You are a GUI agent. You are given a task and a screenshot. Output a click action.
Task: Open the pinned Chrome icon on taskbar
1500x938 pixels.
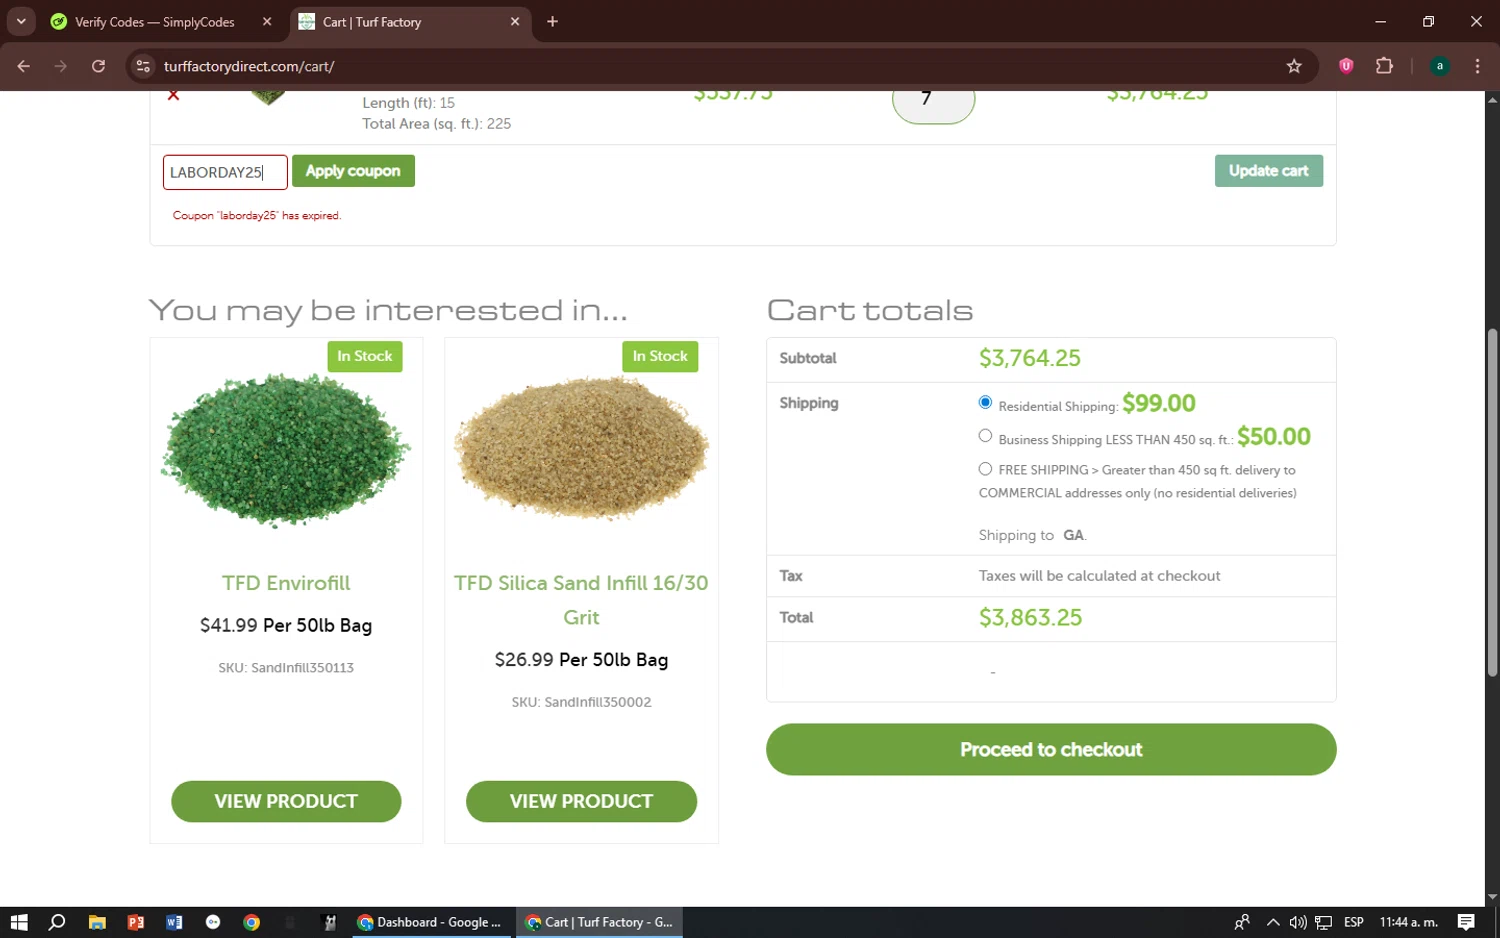click(x=252, y=922)
